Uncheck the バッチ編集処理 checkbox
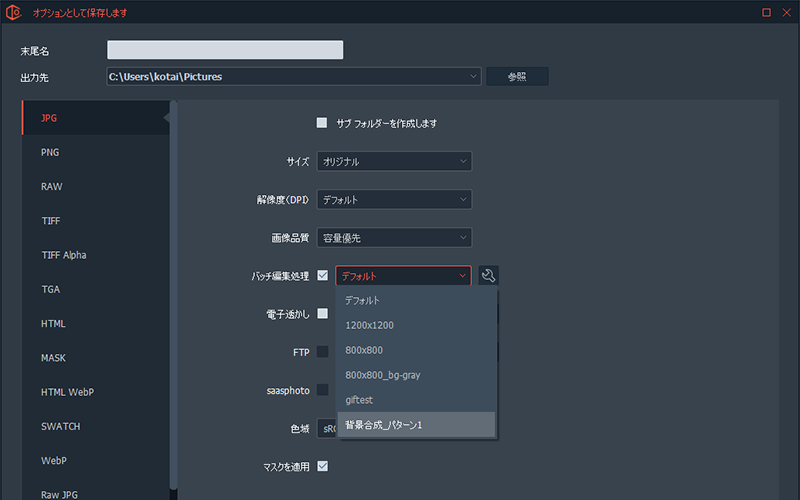This screenshot has width=800, height=500. [322, 276]
